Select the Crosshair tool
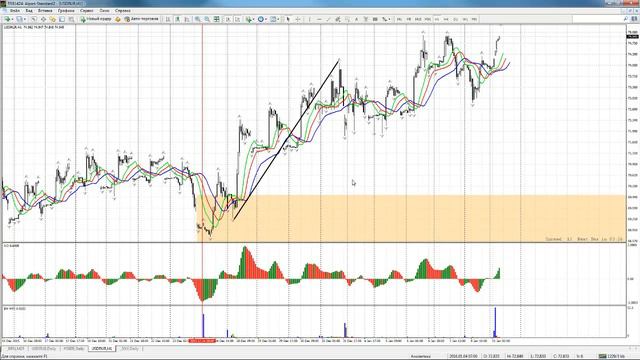Image resolution: width=640 pixels, height=360 pixels. click(x=298, y=19)
